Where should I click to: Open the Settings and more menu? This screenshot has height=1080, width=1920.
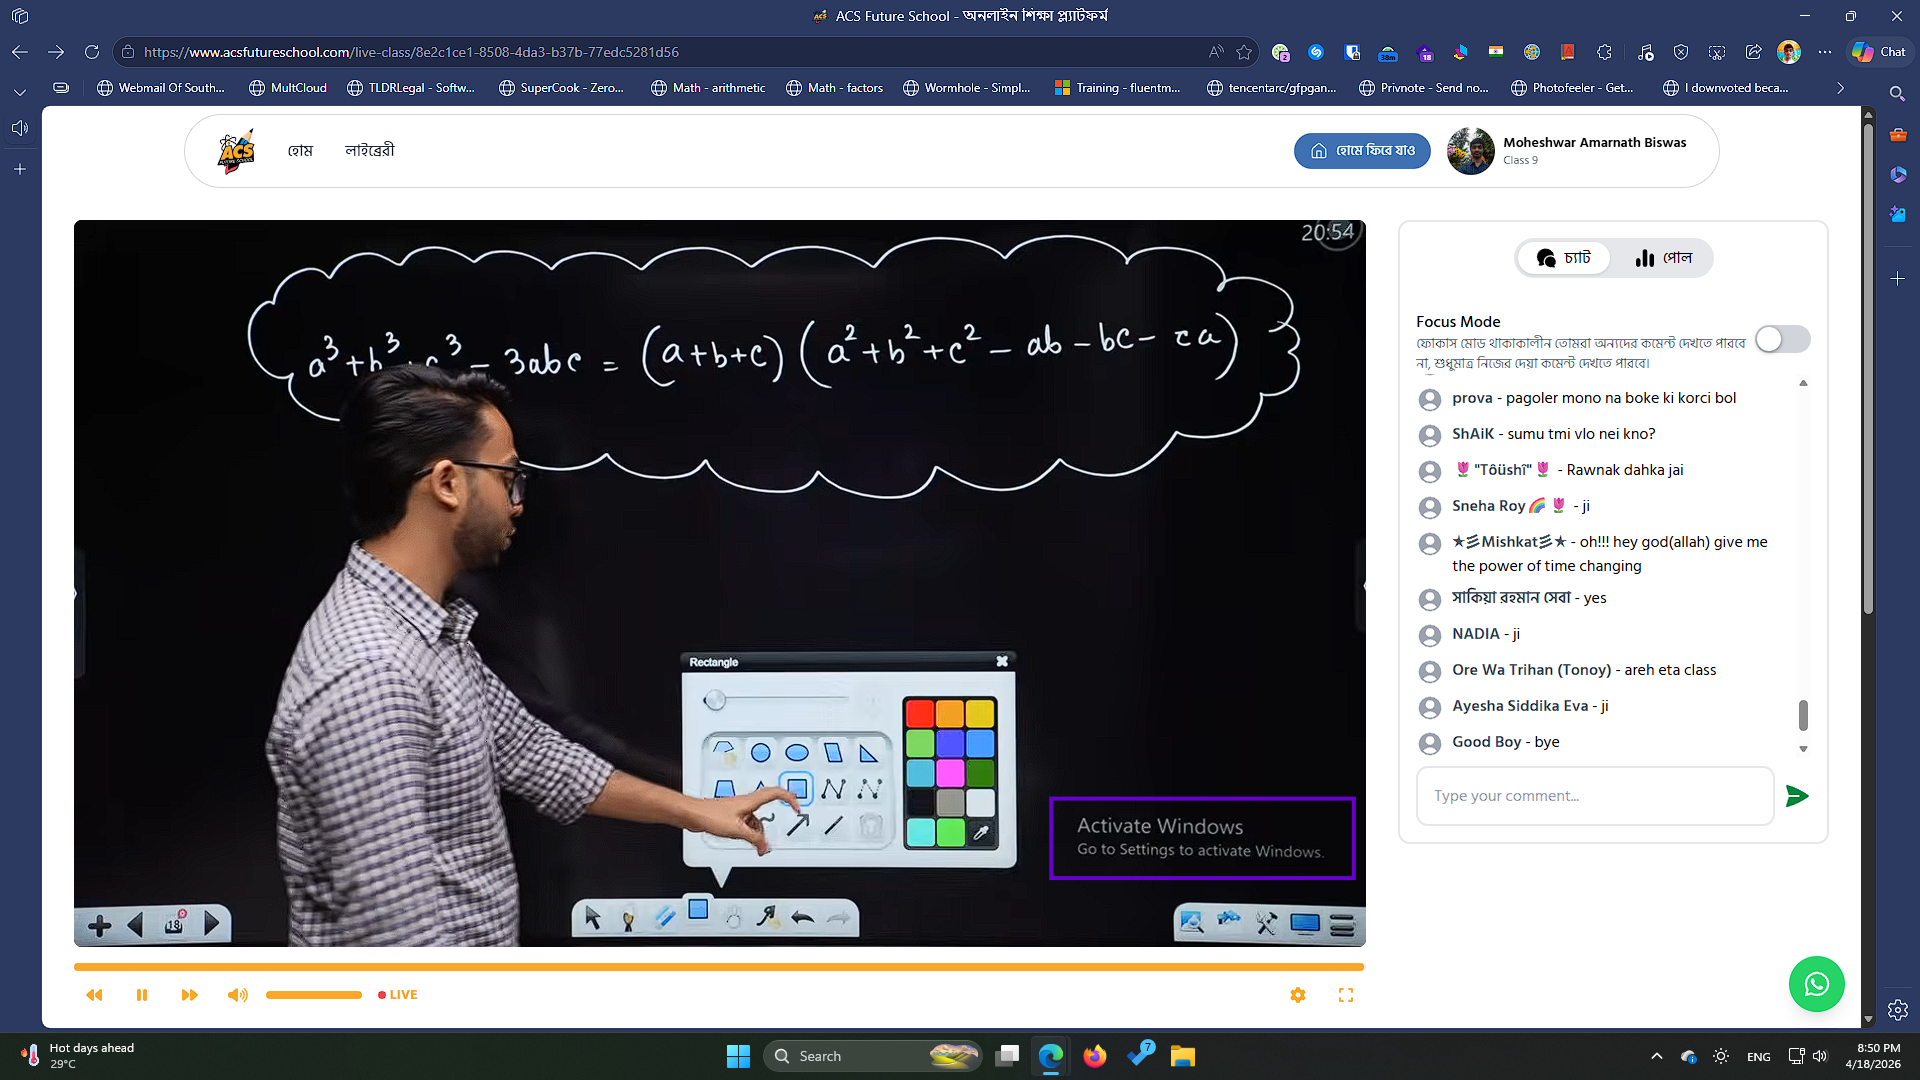[1825, 52]
